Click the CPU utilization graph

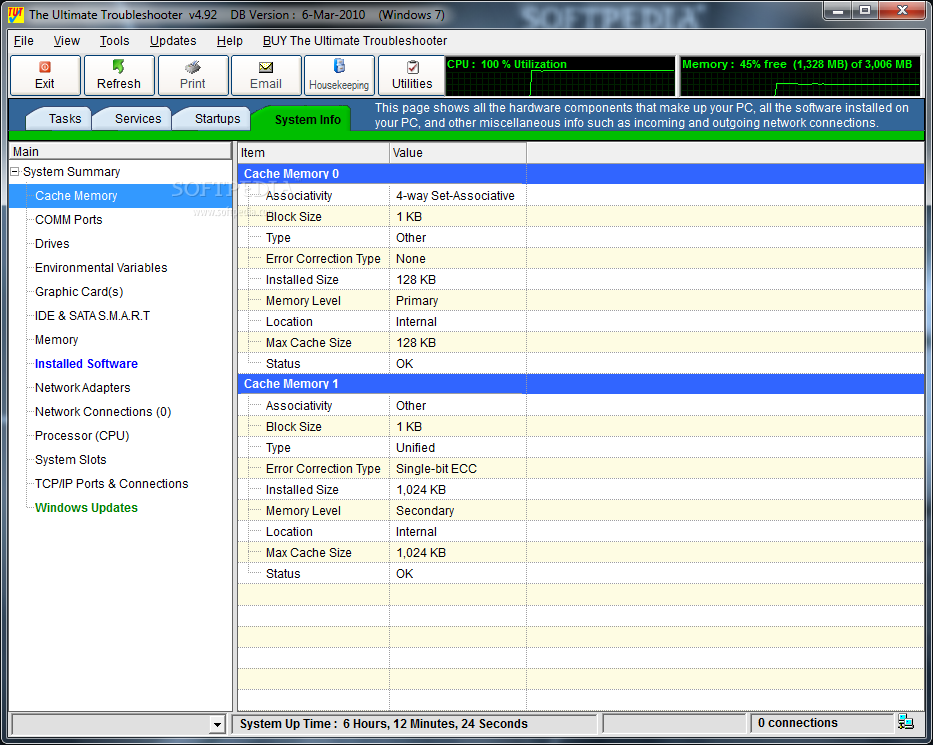pos(561,76)
